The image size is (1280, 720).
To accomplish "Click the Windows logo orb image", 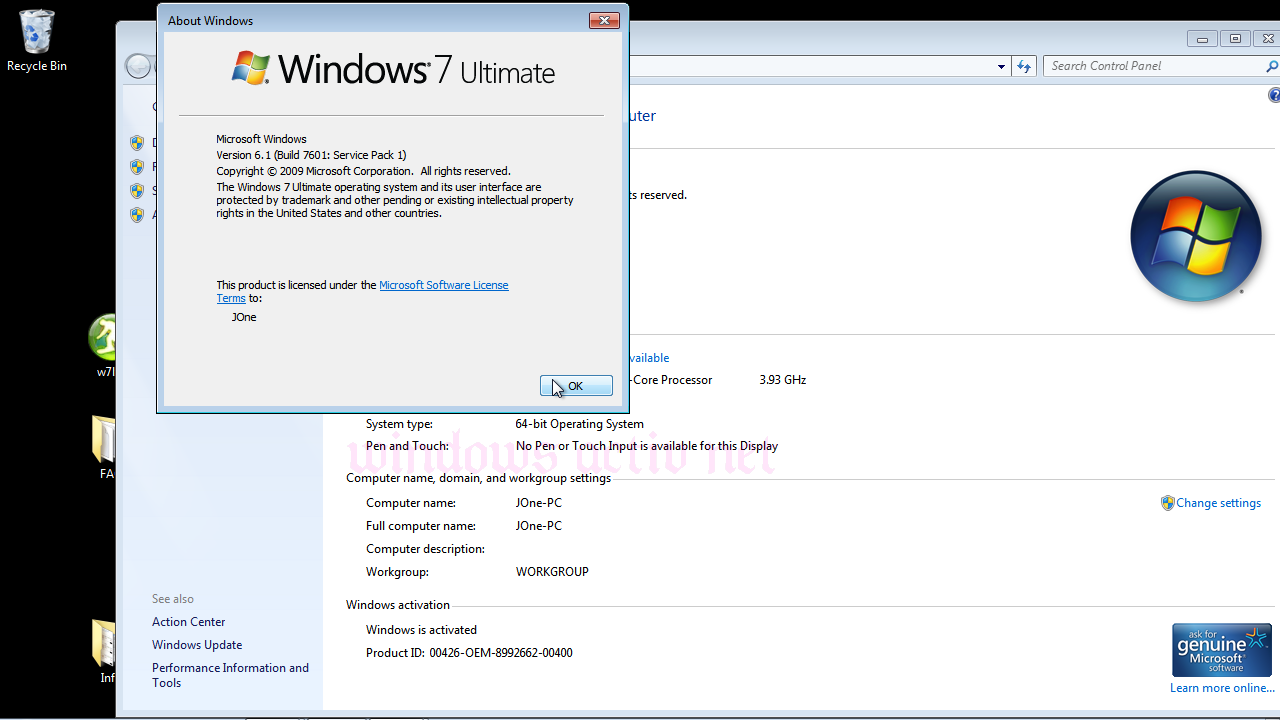I will [x=1195, y=237].
